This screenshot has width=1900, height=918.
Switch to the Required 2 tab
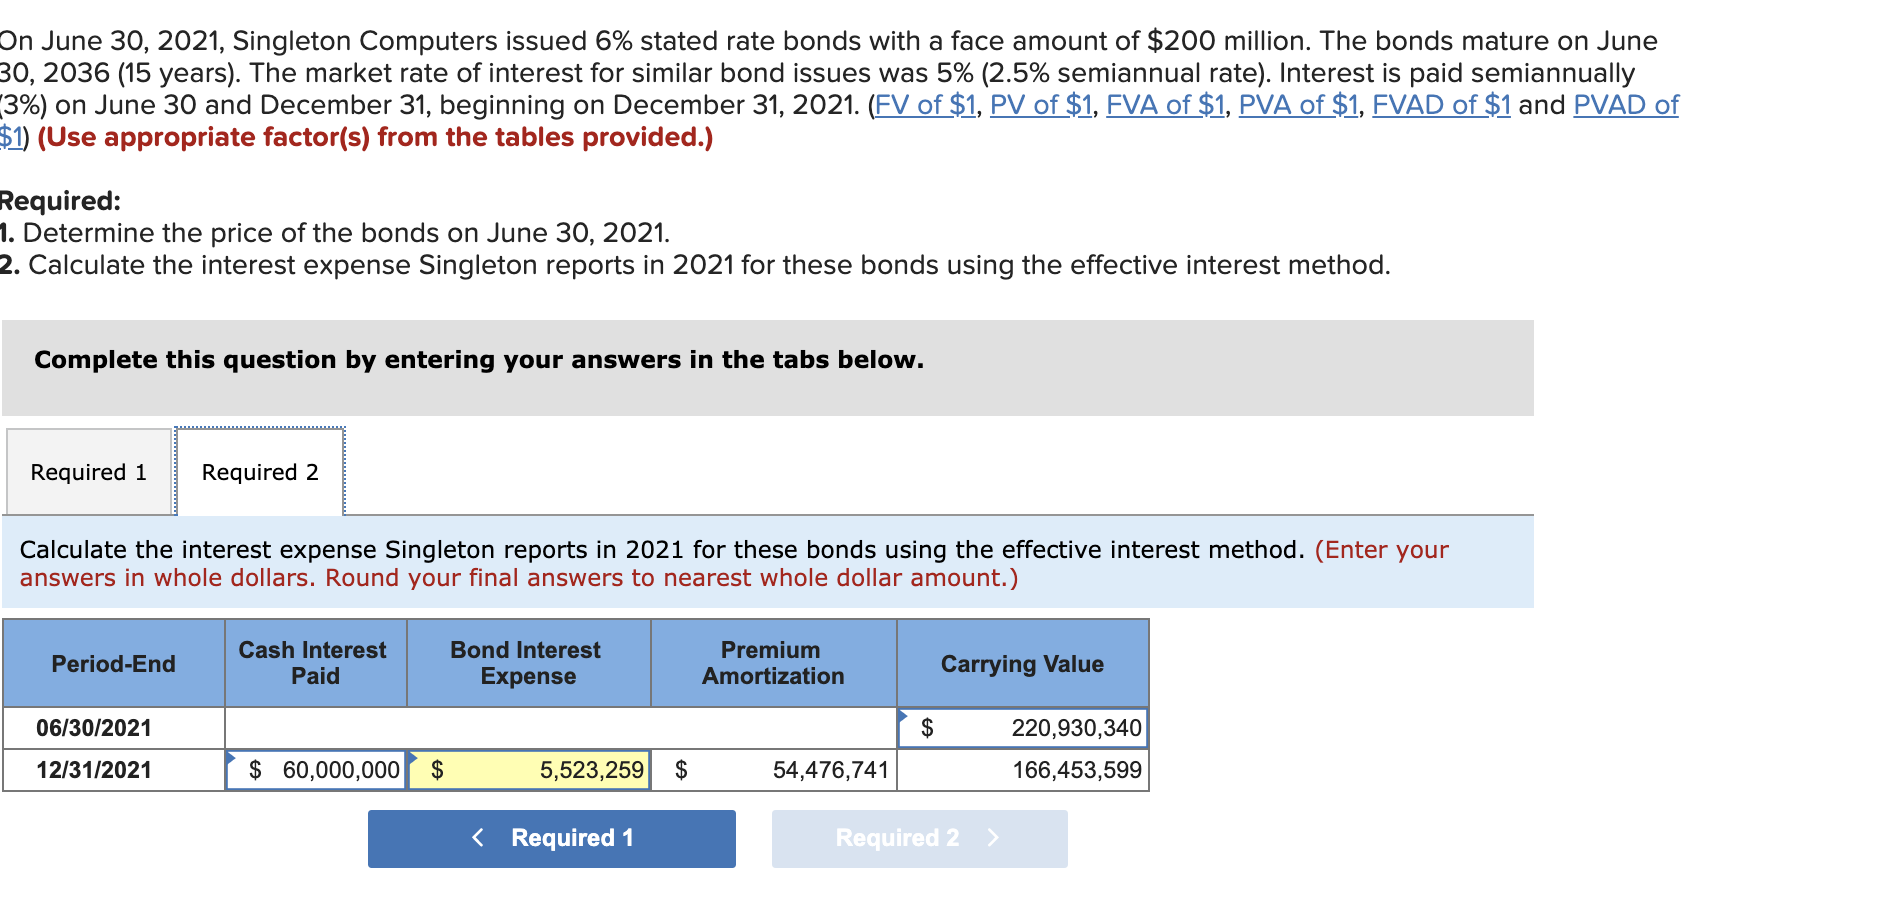(259, 471)
